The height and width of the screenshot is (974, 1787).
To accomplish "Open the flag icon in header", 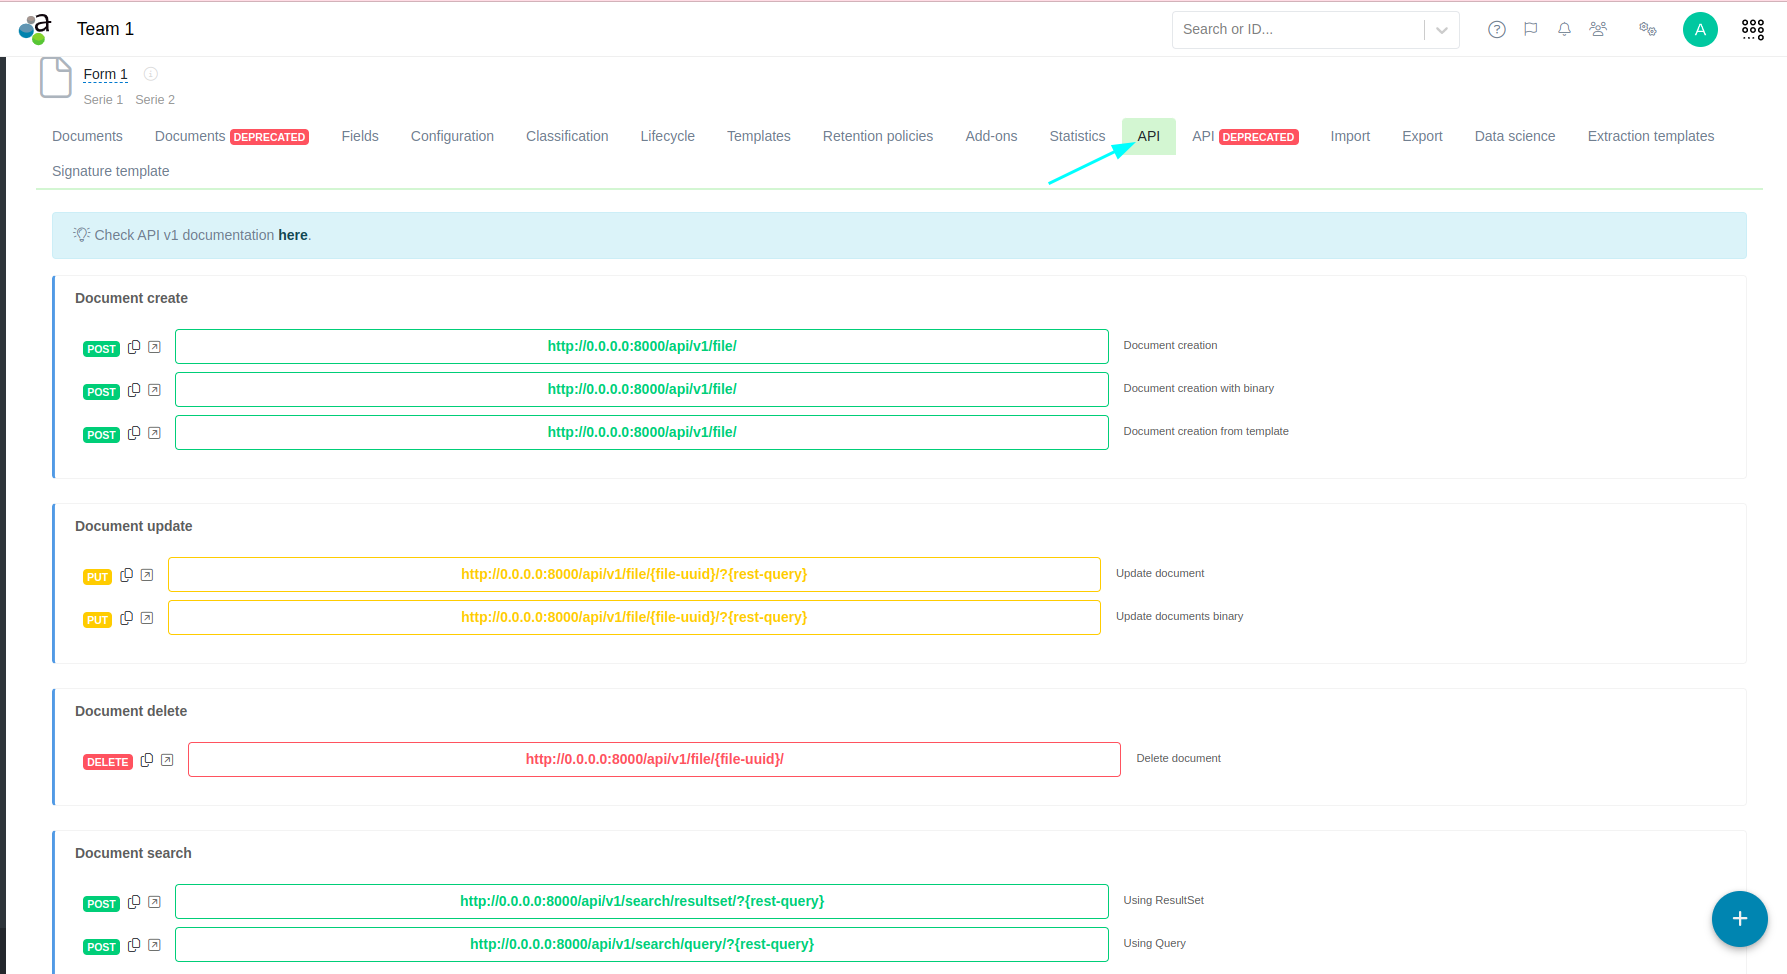I will (1530, 30).
